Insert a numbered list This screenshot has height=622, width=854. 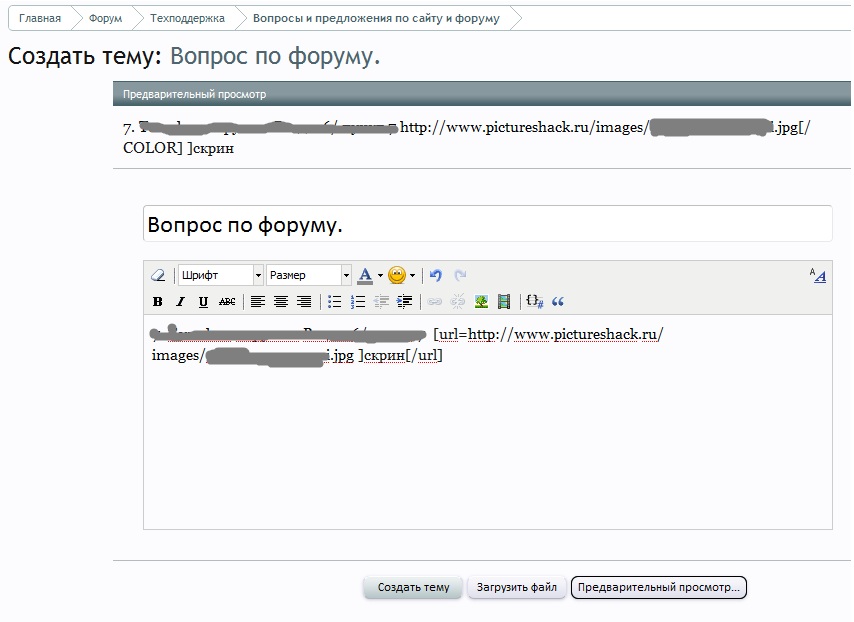coord(358,301)
